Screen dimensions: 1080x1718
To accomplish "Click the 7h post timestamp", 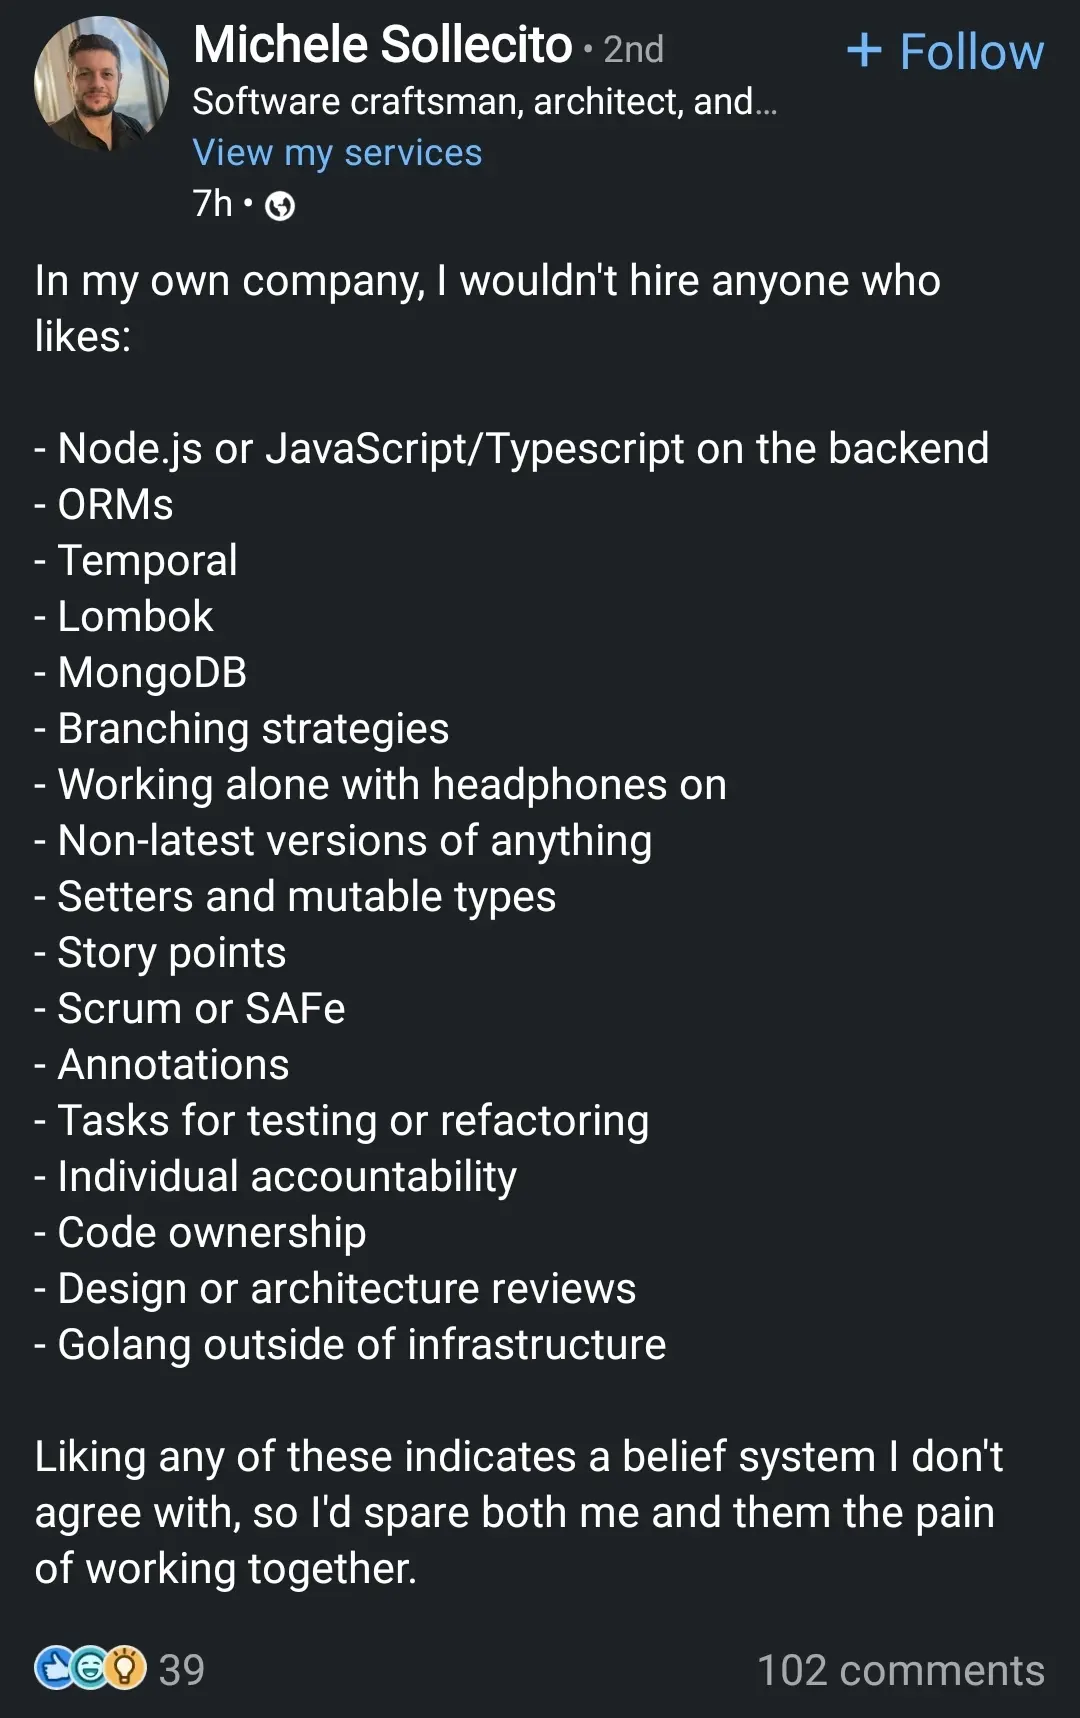I will [x=212, y=204].
